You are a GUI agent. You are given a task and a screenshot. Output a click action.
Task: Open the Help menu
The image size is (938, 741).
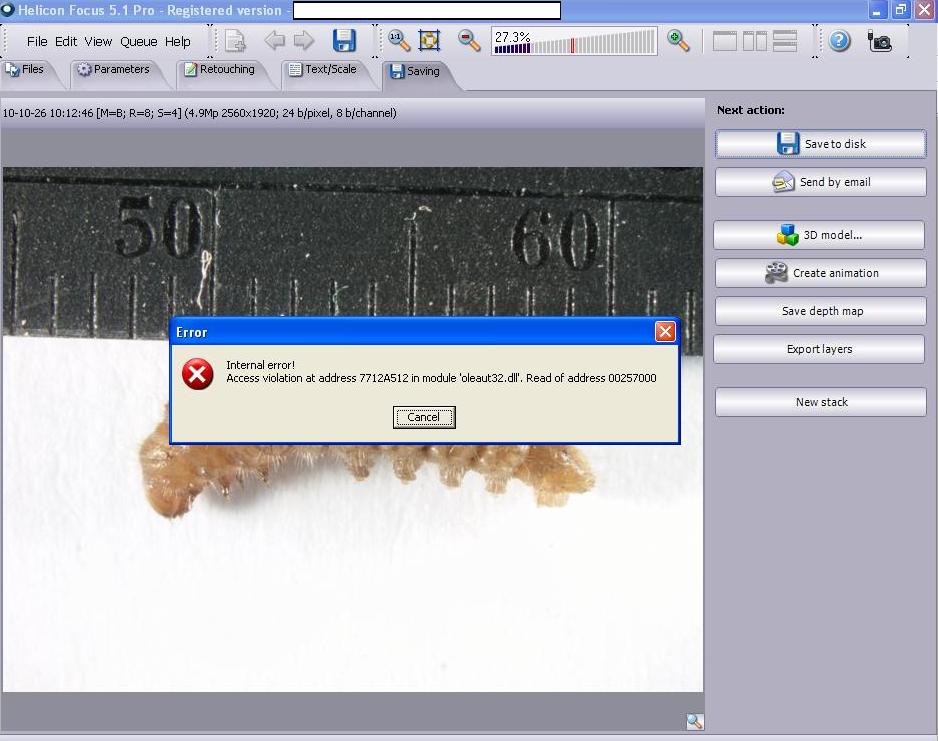click(178, 41)
